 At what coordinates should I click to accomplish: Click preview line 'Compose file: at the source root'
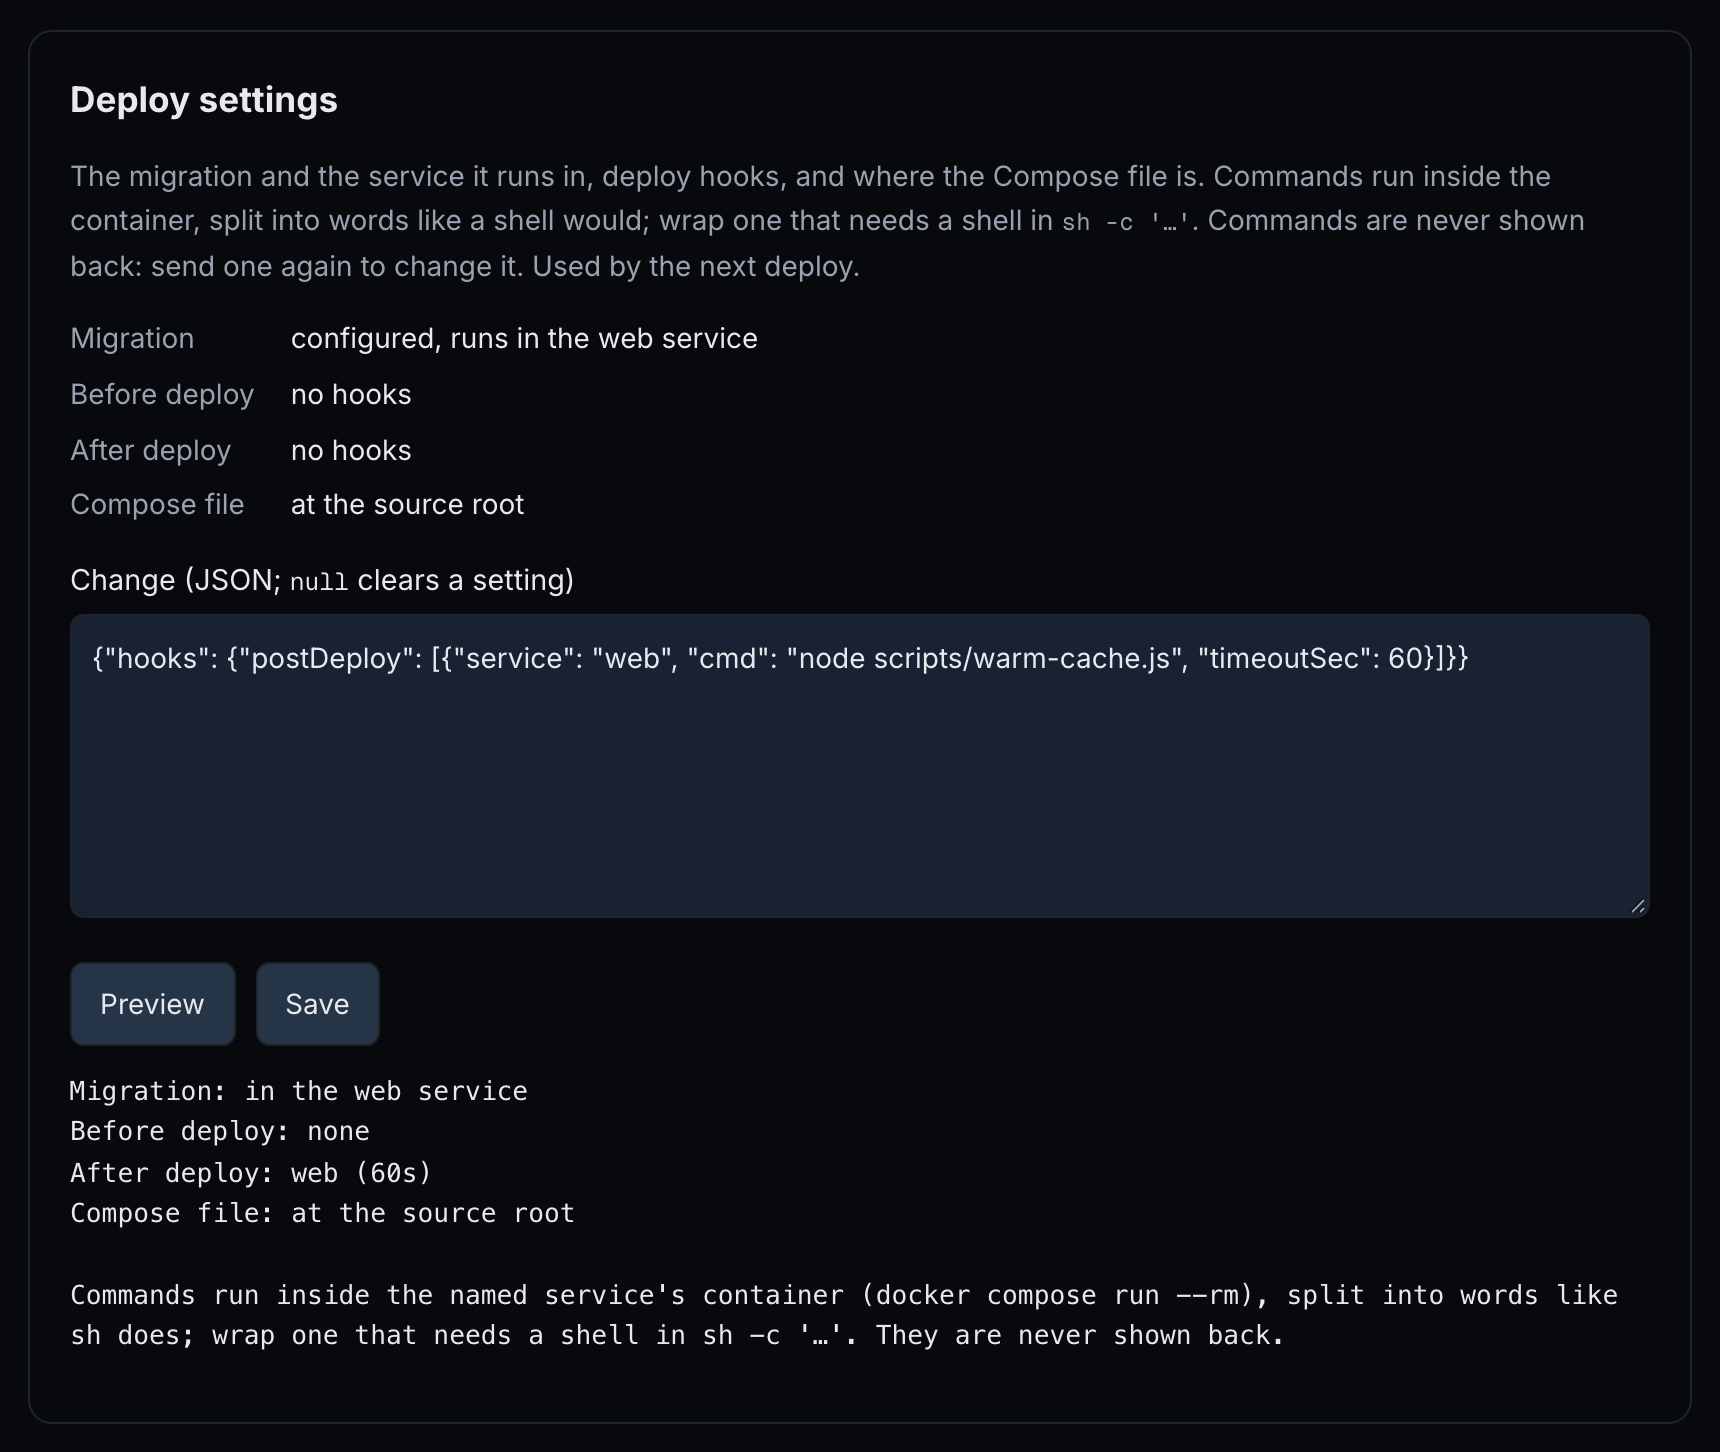(x=322, y=1213)
